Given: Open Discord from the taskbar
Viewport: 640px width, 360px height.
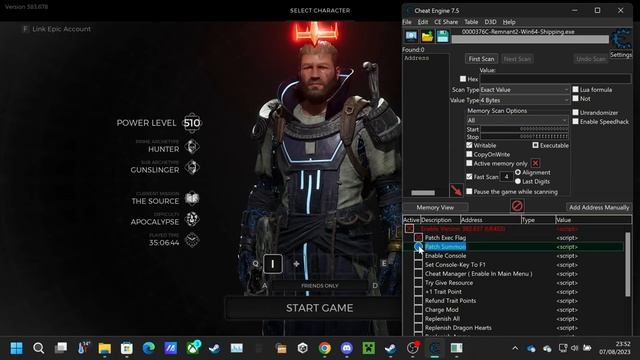Looking at the screenshot, I should tap(347, 348).
